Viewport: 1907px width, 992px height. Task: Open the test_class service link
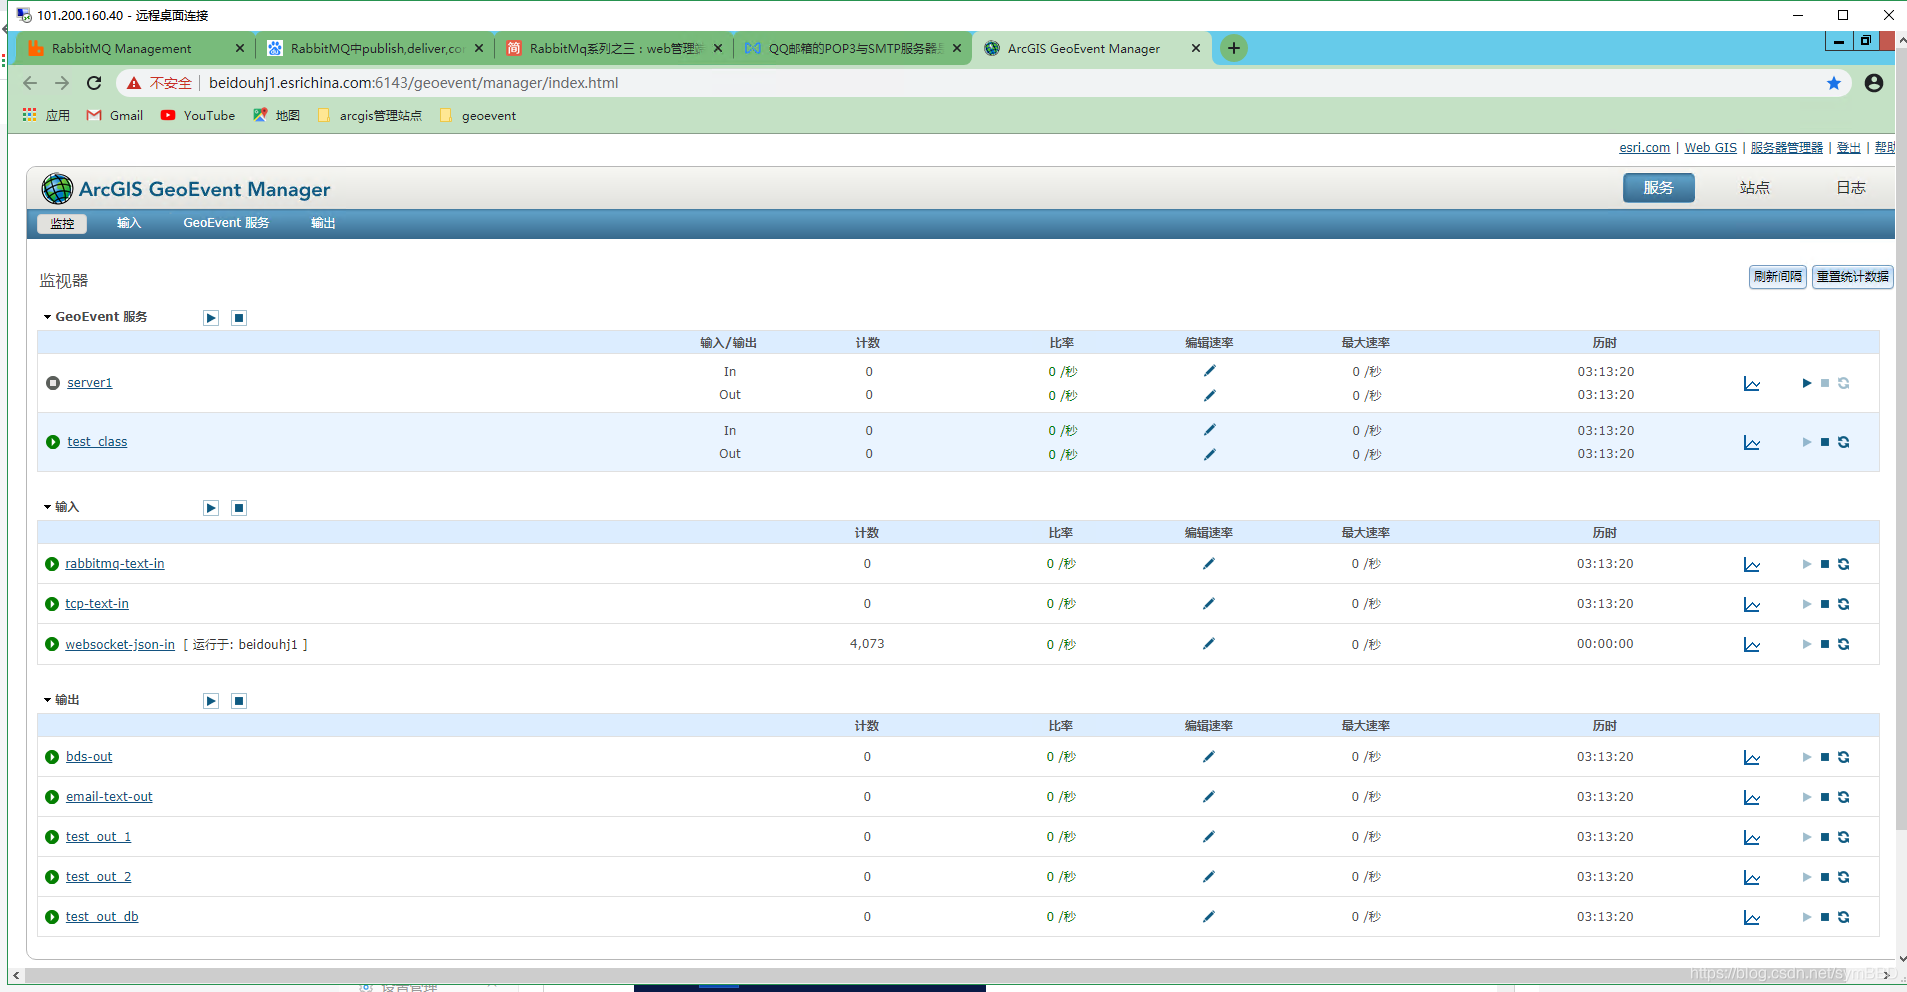click(97, 442)
